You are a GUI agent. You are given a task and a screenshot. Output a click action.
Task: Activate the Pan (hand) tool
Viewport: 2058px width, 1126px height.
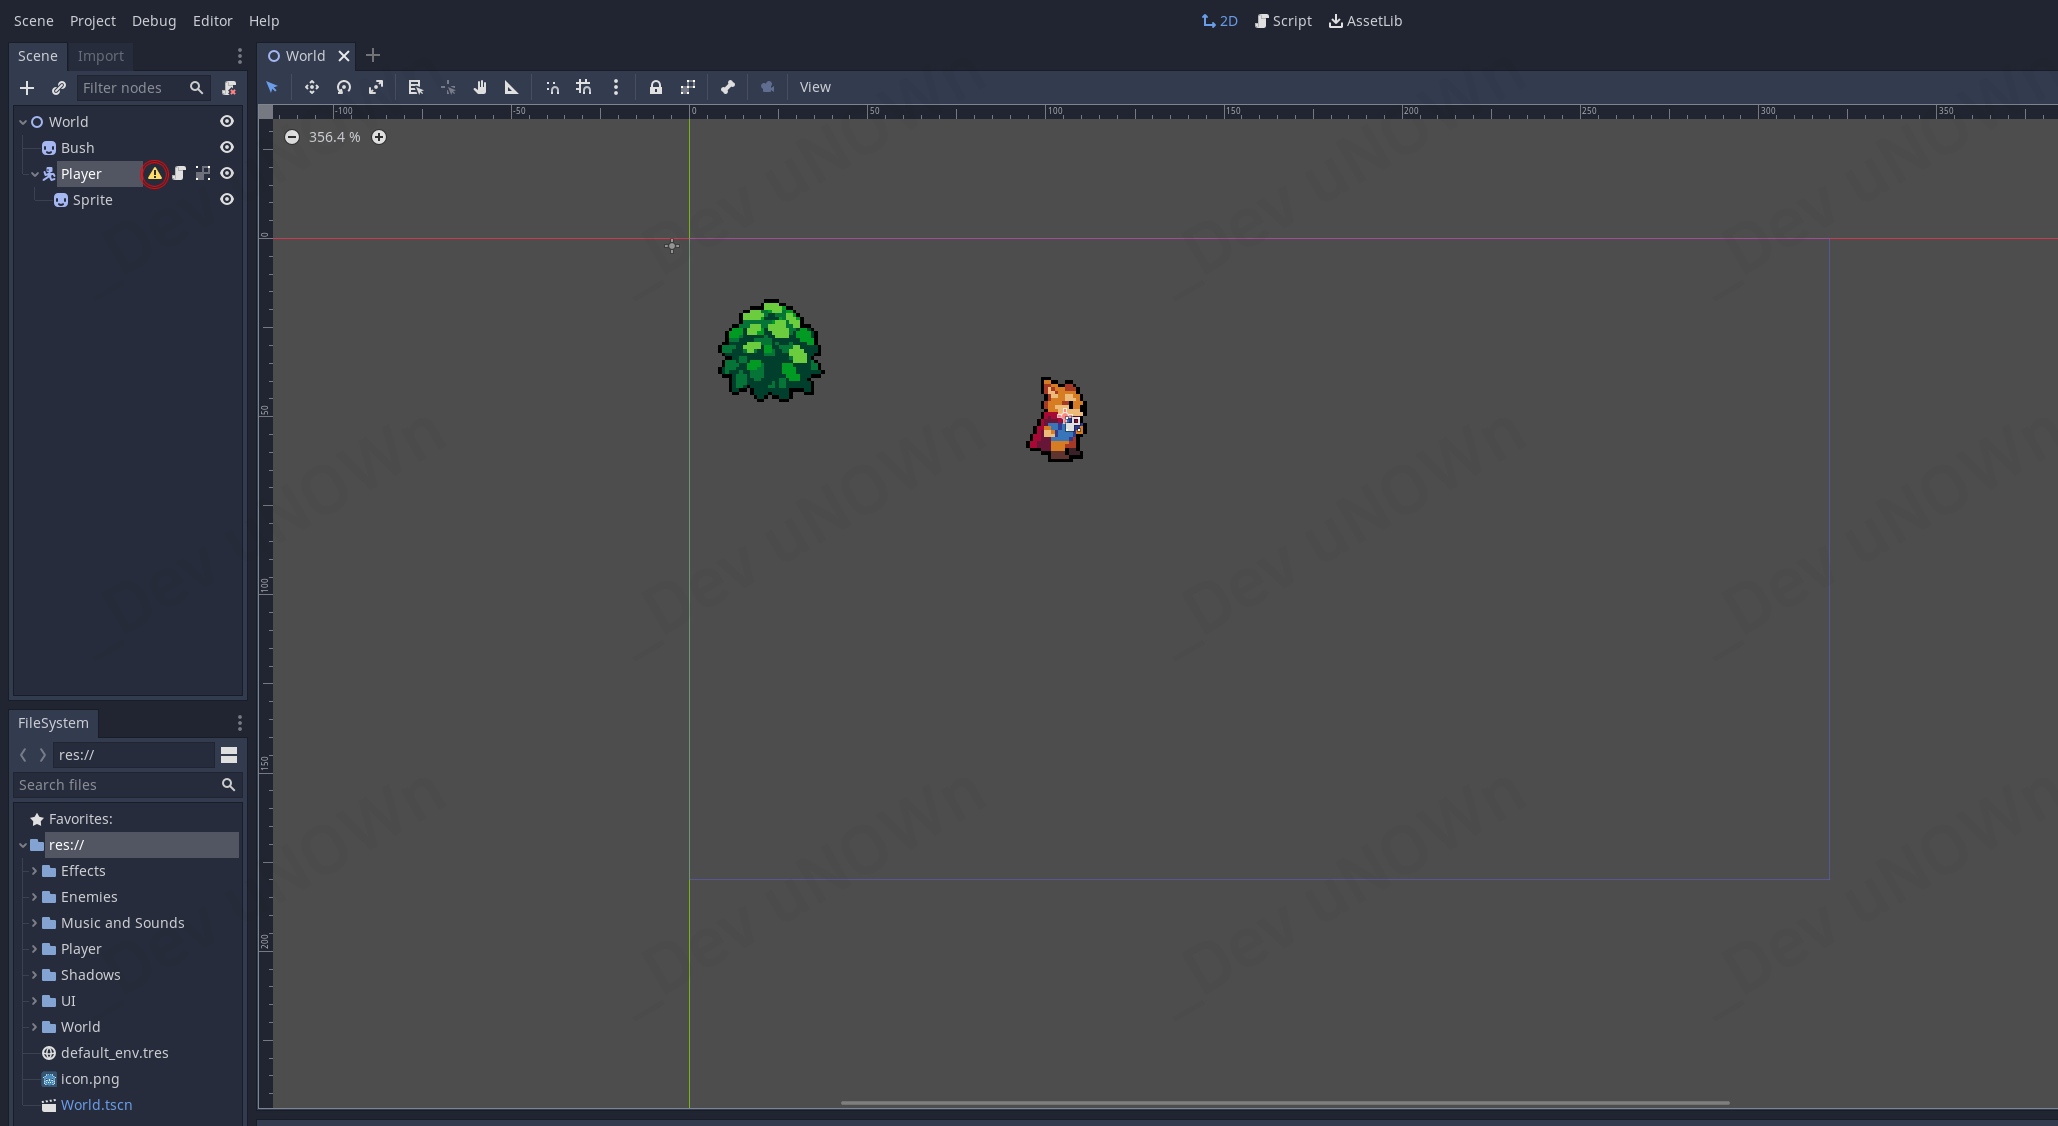pyautogui.click(x=480, y=88)
